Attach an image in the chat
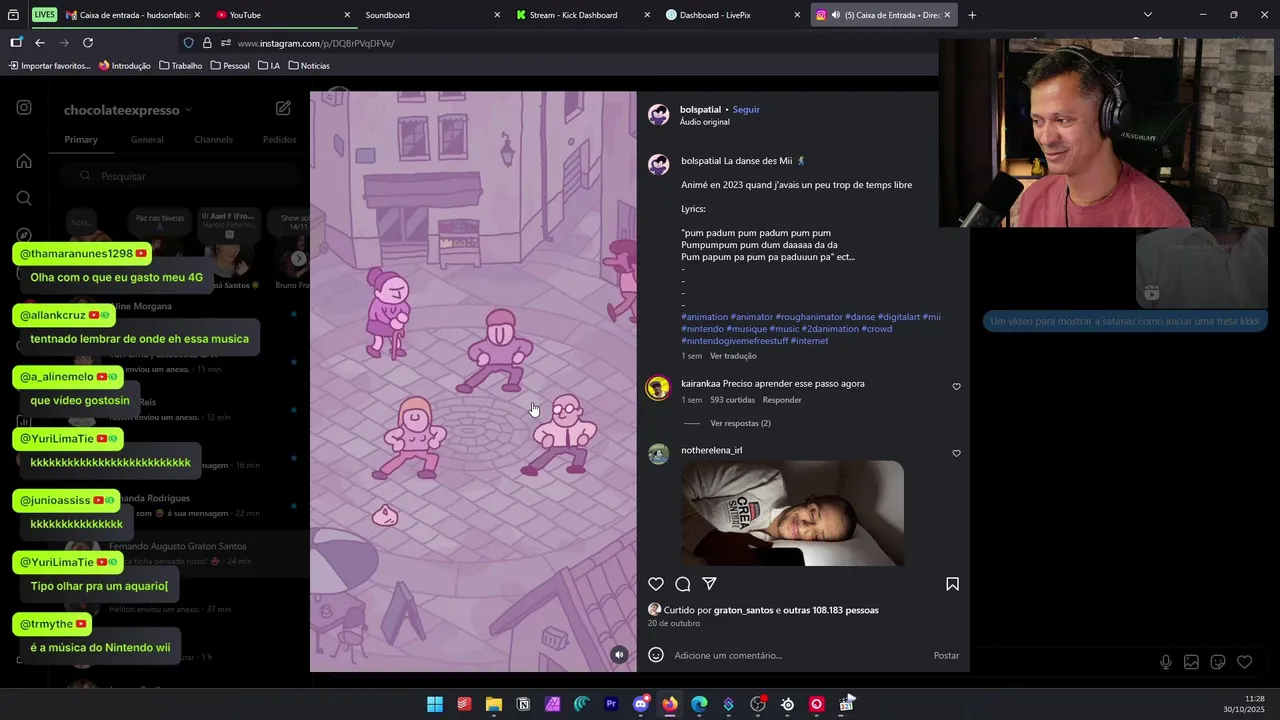1280x720 pixels. tap(1192, 662)
